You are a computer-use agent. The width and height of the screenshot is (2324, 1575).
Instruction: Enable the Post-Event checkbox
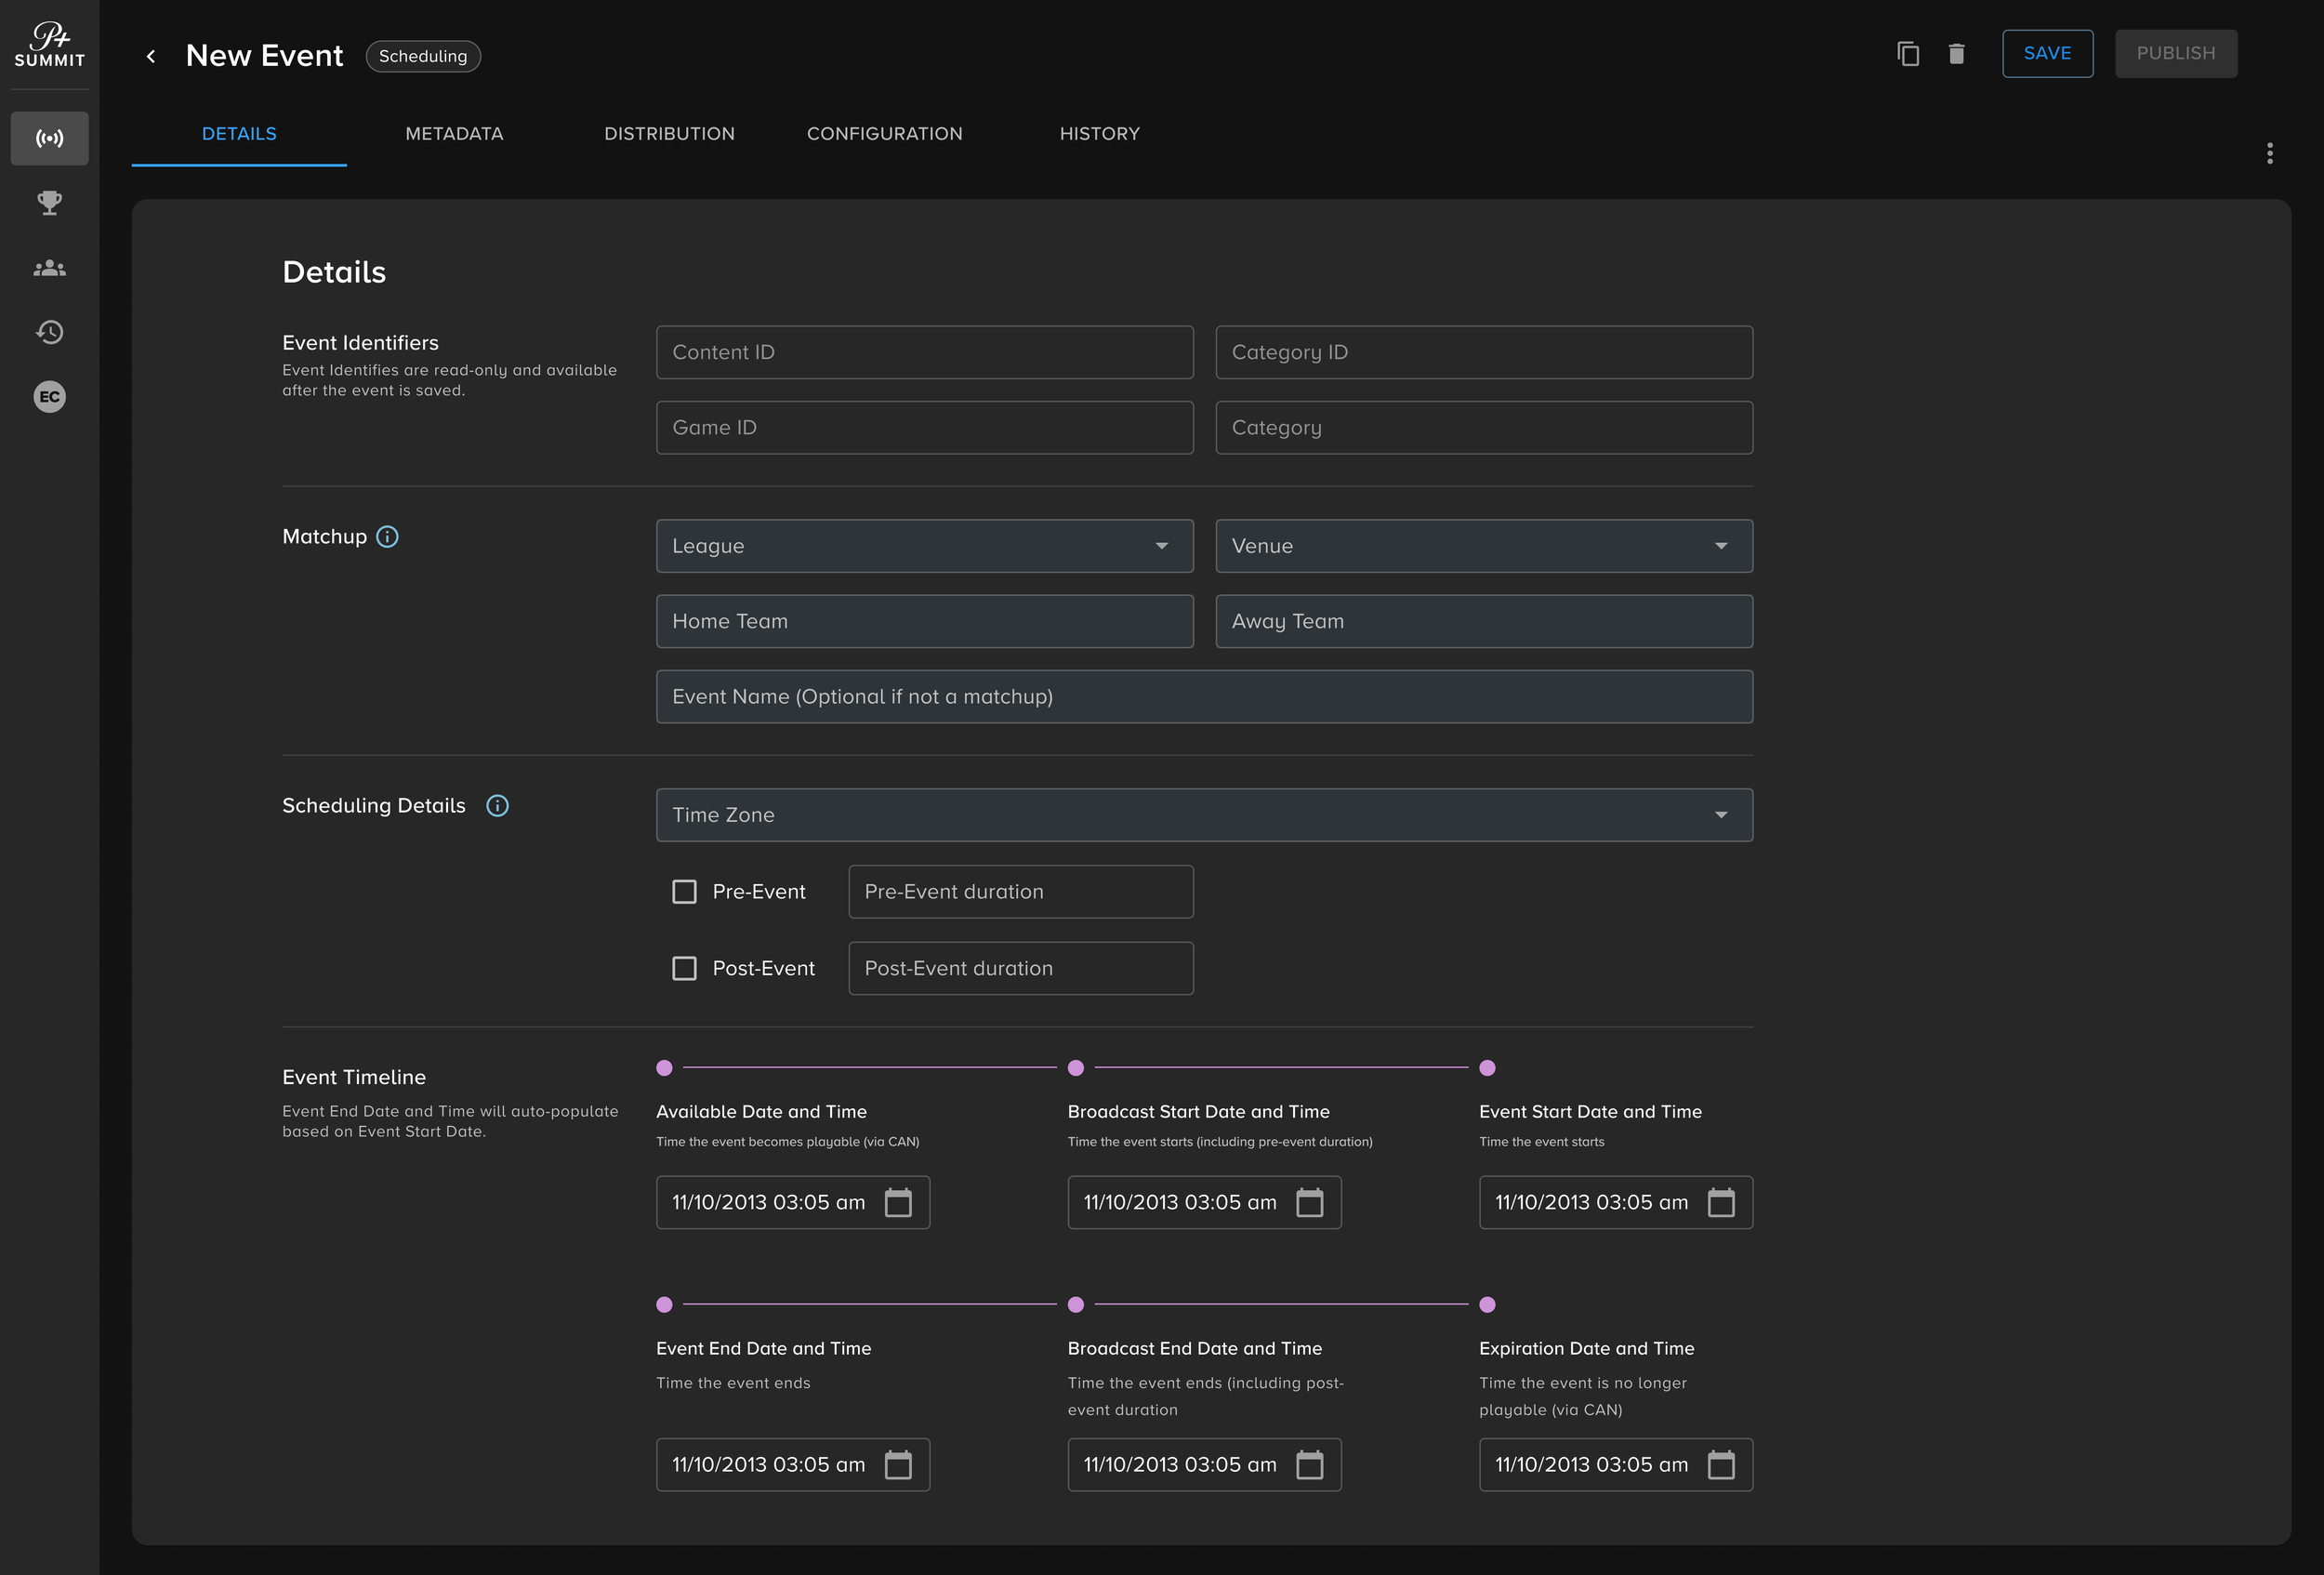point(684,968)
